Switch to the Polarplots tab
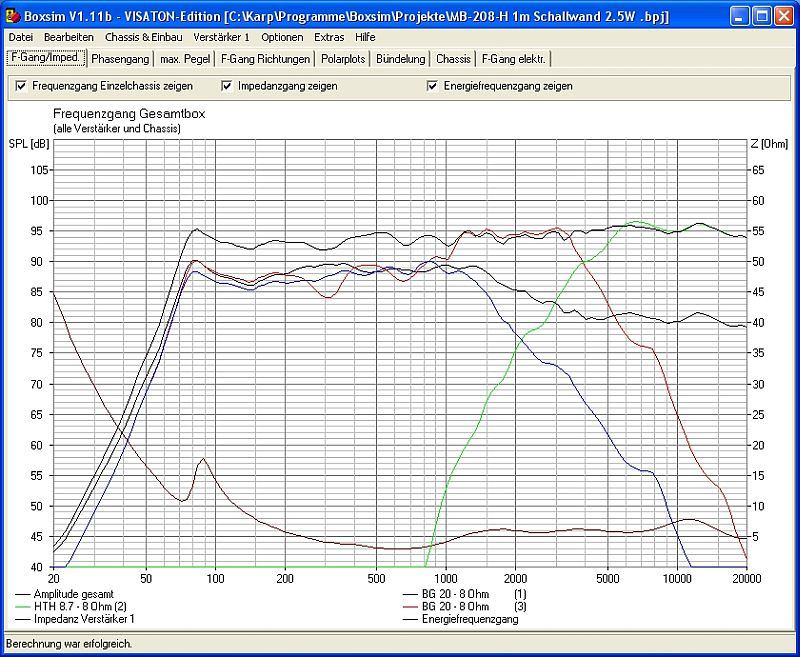800x657 pixels. click(343, 59)
